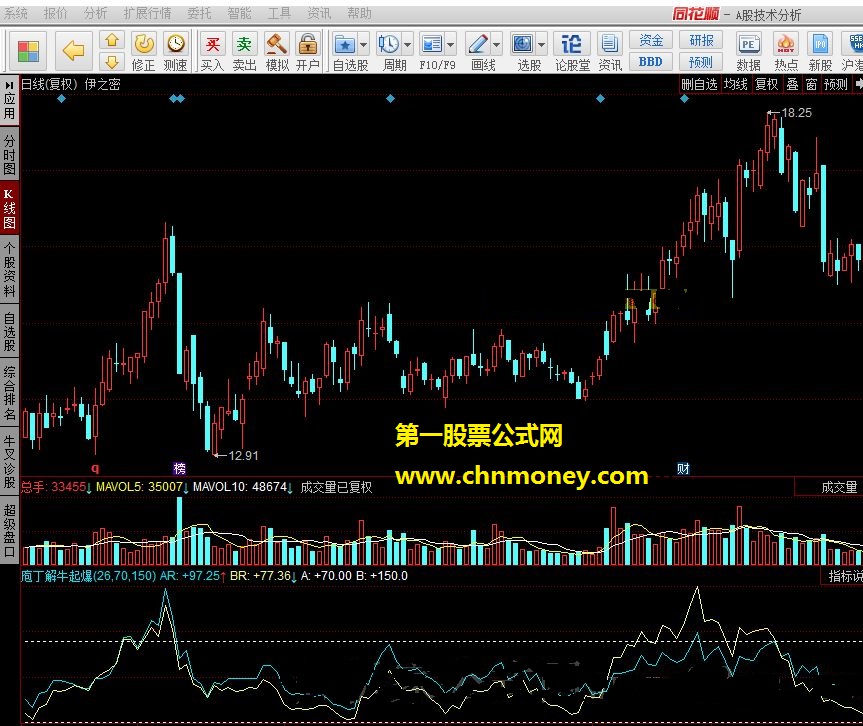The width and height of the screenshot is (863, 726).
Task: Click the 12.91 low price label
Action: click(243, 455)
